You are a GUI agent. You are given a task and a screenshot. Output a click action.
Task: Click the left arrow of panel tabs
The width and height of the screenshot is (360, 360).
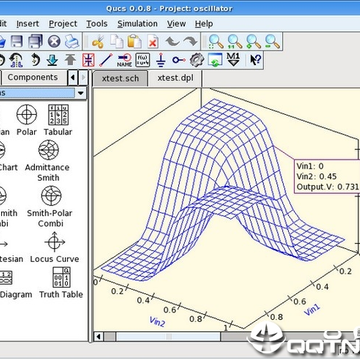point(73,78)
